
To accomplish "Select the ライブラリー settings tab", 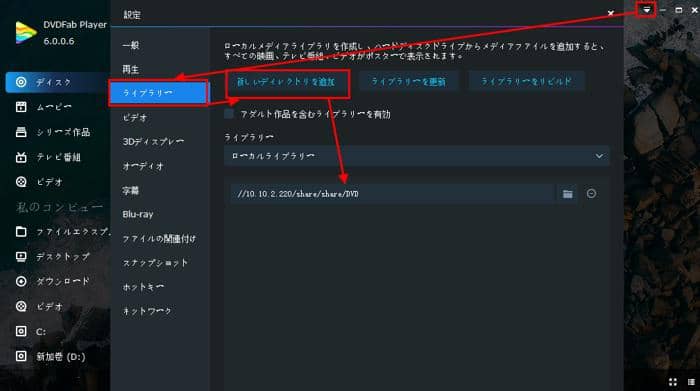I will point(159,92).
